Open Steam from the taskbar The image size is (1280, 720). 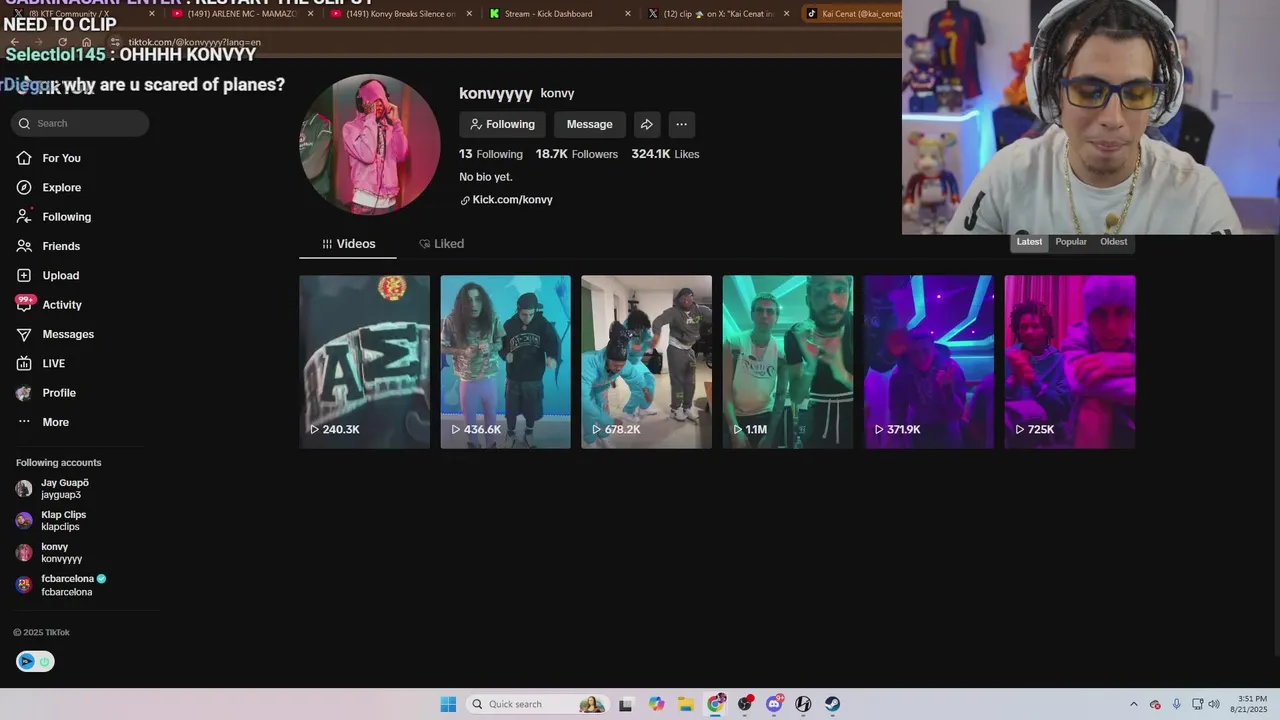[x=832, y=704]
